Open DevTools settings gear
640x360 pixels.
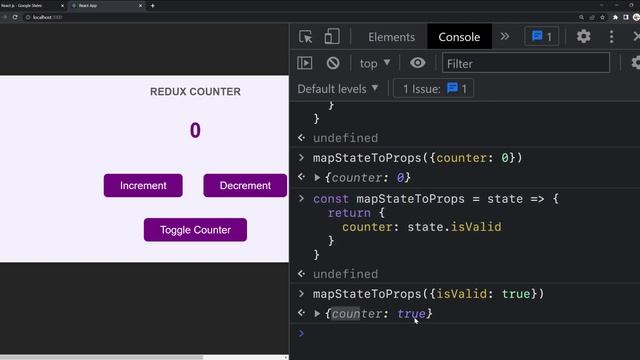point(584,36)
